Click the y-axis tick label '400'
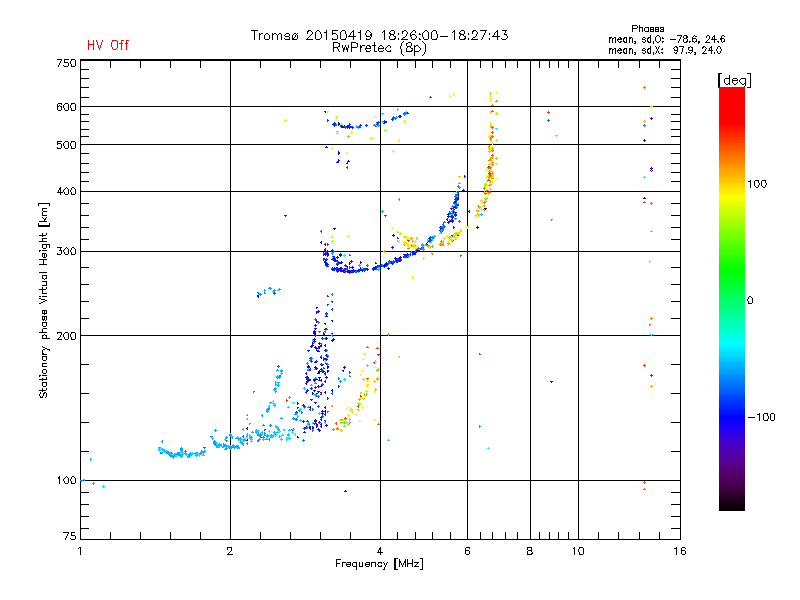800x600 pixels. (66, 191)
